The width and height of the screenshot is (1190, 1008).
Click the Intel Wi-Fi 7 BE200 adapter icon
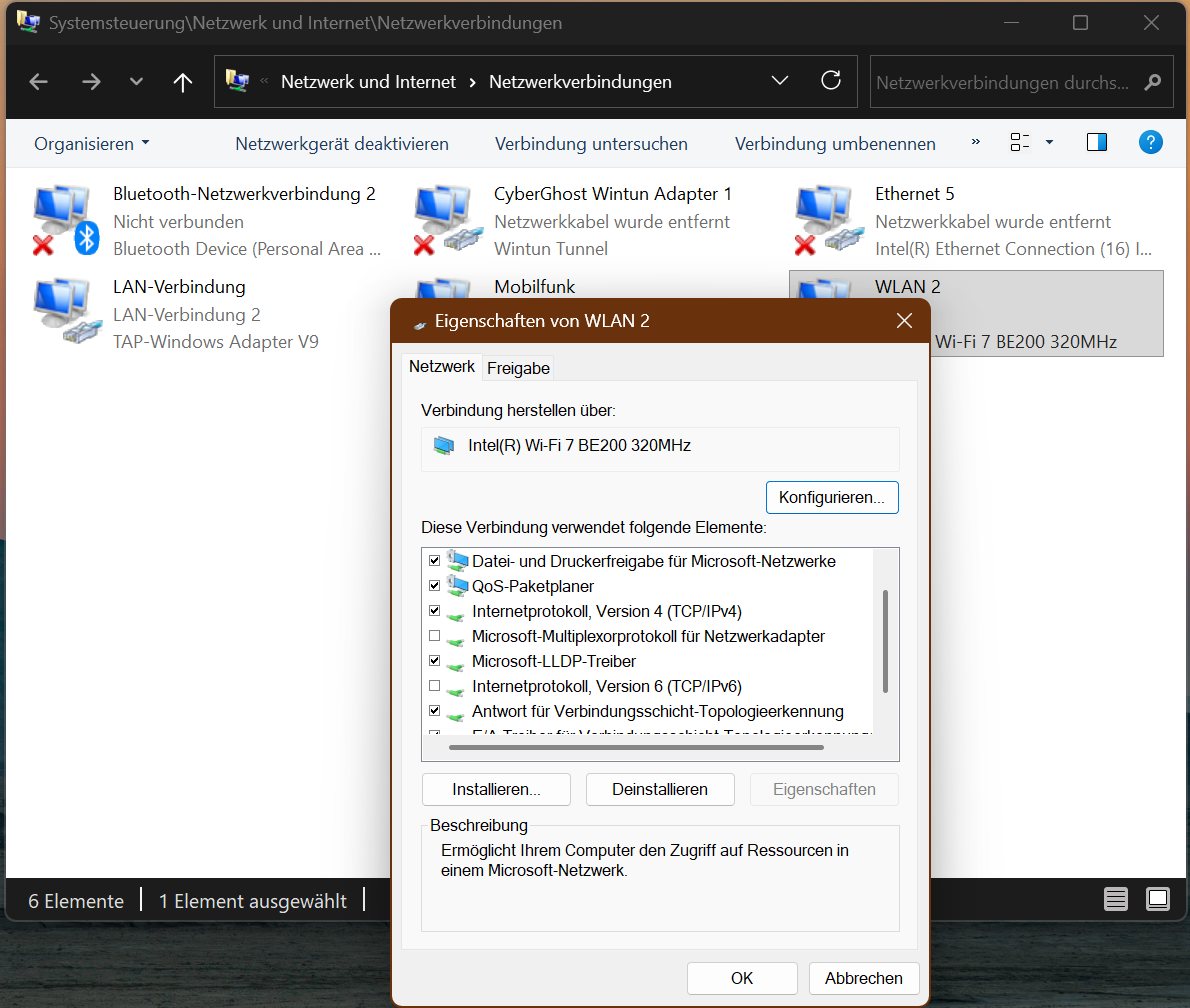[x=443, y=446]
